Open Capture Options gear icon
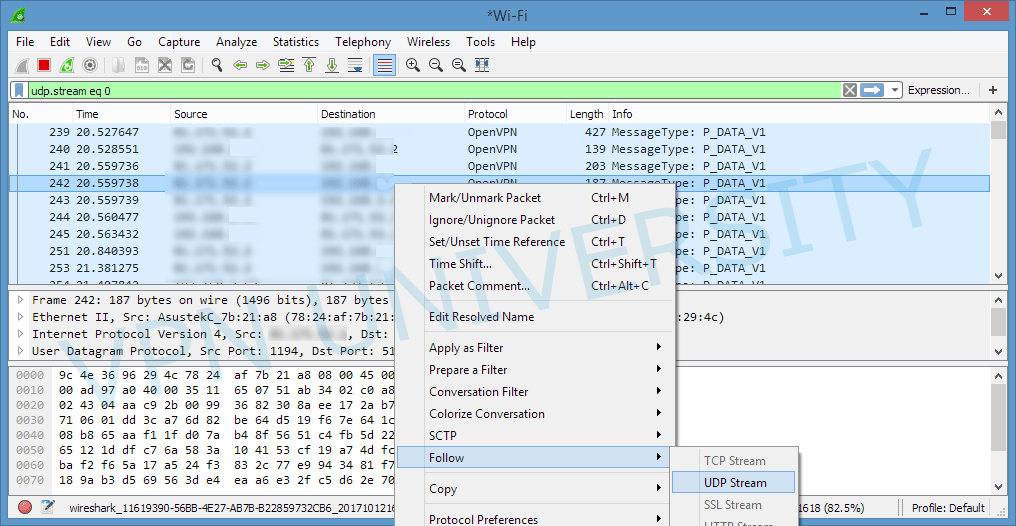Screen dimensions: 1016x526 coord(89,65)
